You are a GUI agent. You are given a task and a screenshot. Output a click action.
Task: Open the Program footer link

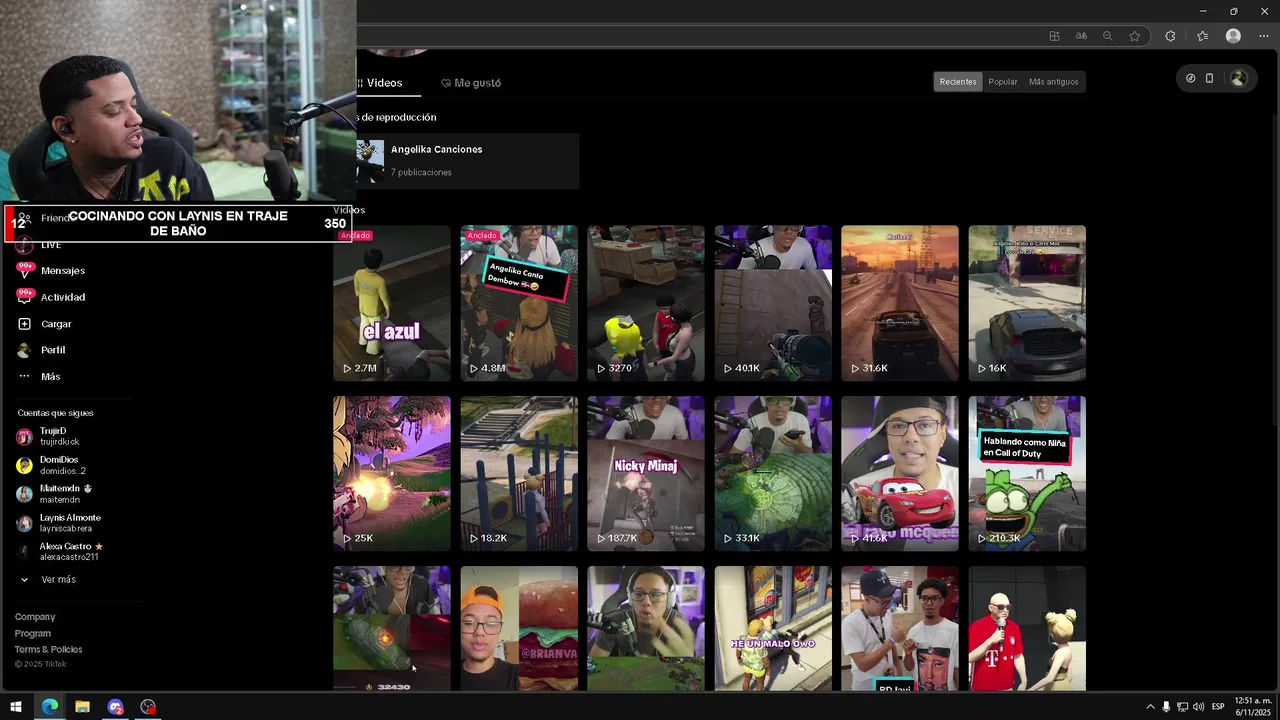(x=33, y=633)
